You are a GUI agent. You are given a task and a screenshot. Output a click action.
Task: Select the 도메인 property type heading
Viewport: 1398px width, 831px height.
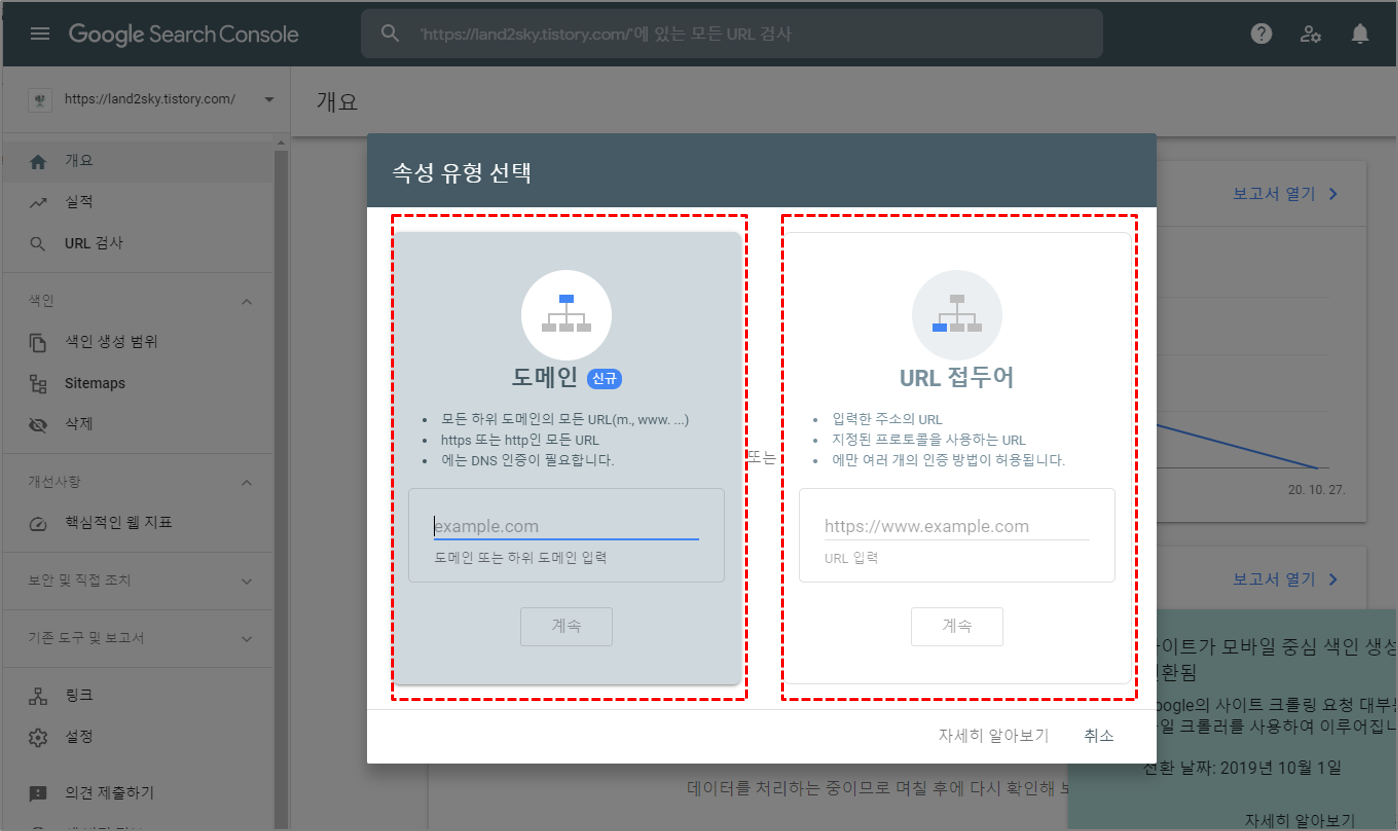click(545, 378)
